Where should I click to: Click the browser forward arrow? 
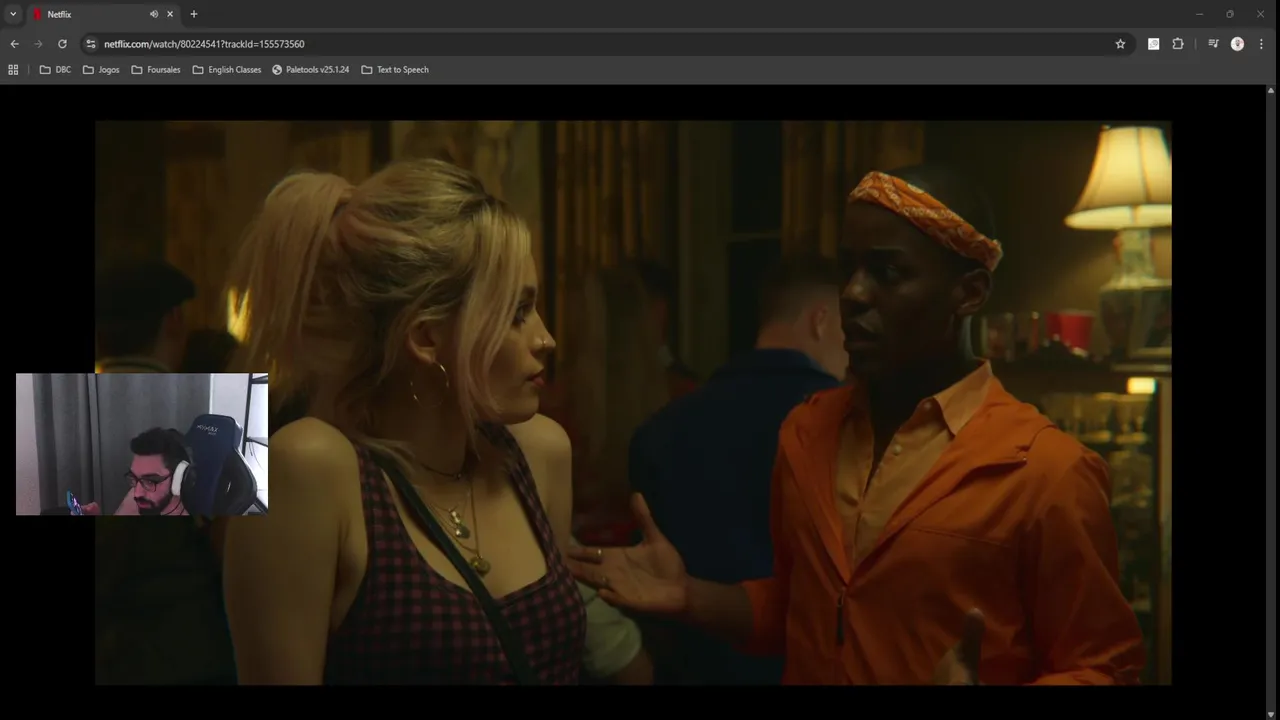point(38,44)
